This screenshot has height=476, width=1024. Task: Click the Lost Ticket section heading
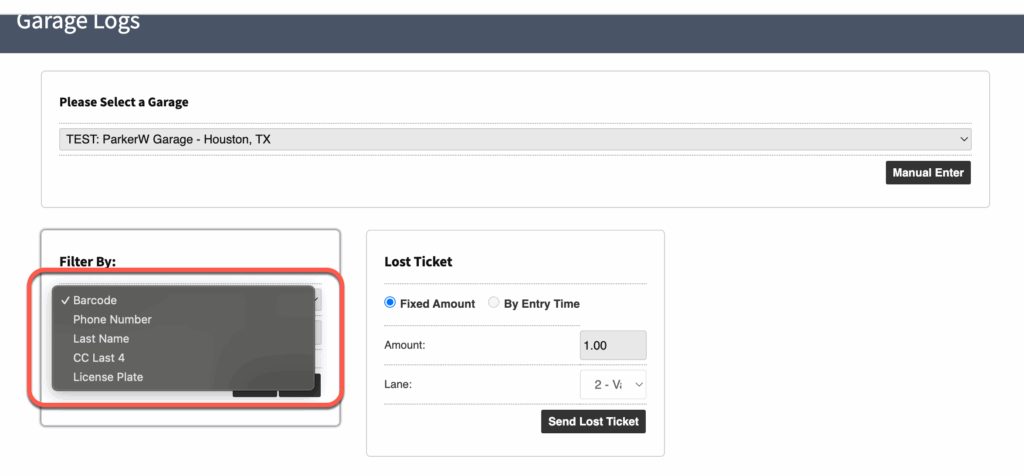click(418, 262)
